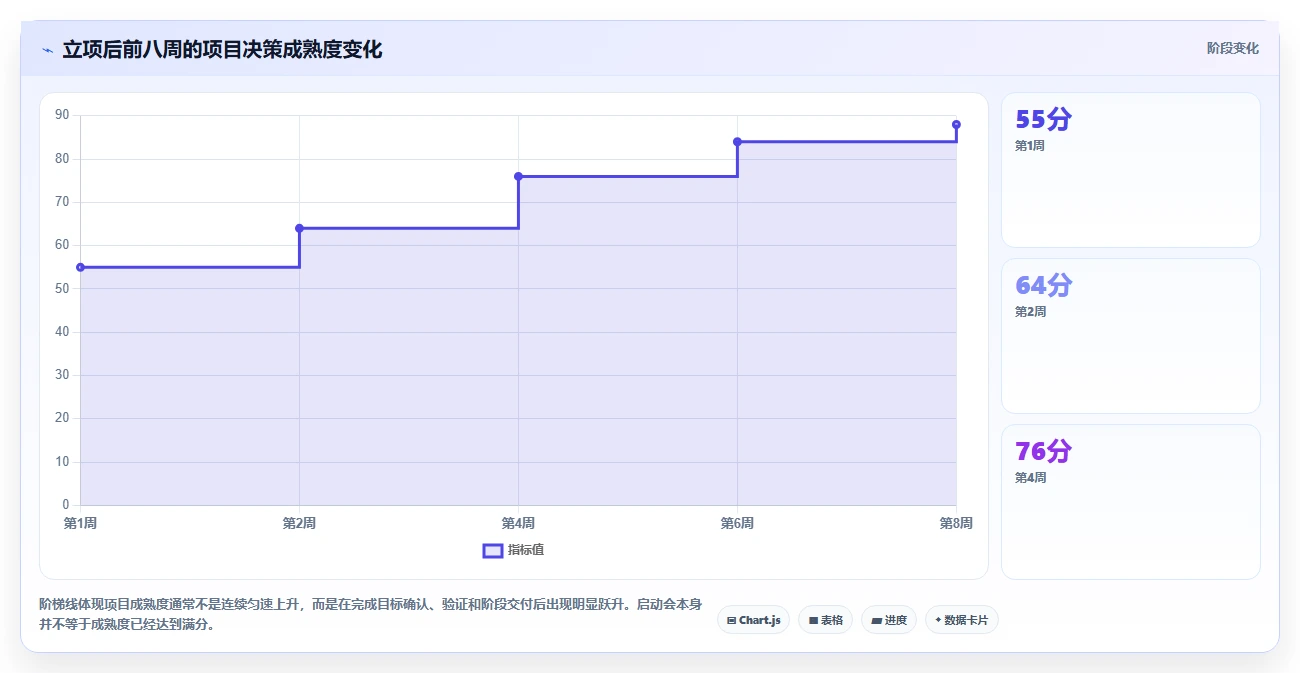
Task: Open the 55分 第1周 data card
Action: (1130, 170)
